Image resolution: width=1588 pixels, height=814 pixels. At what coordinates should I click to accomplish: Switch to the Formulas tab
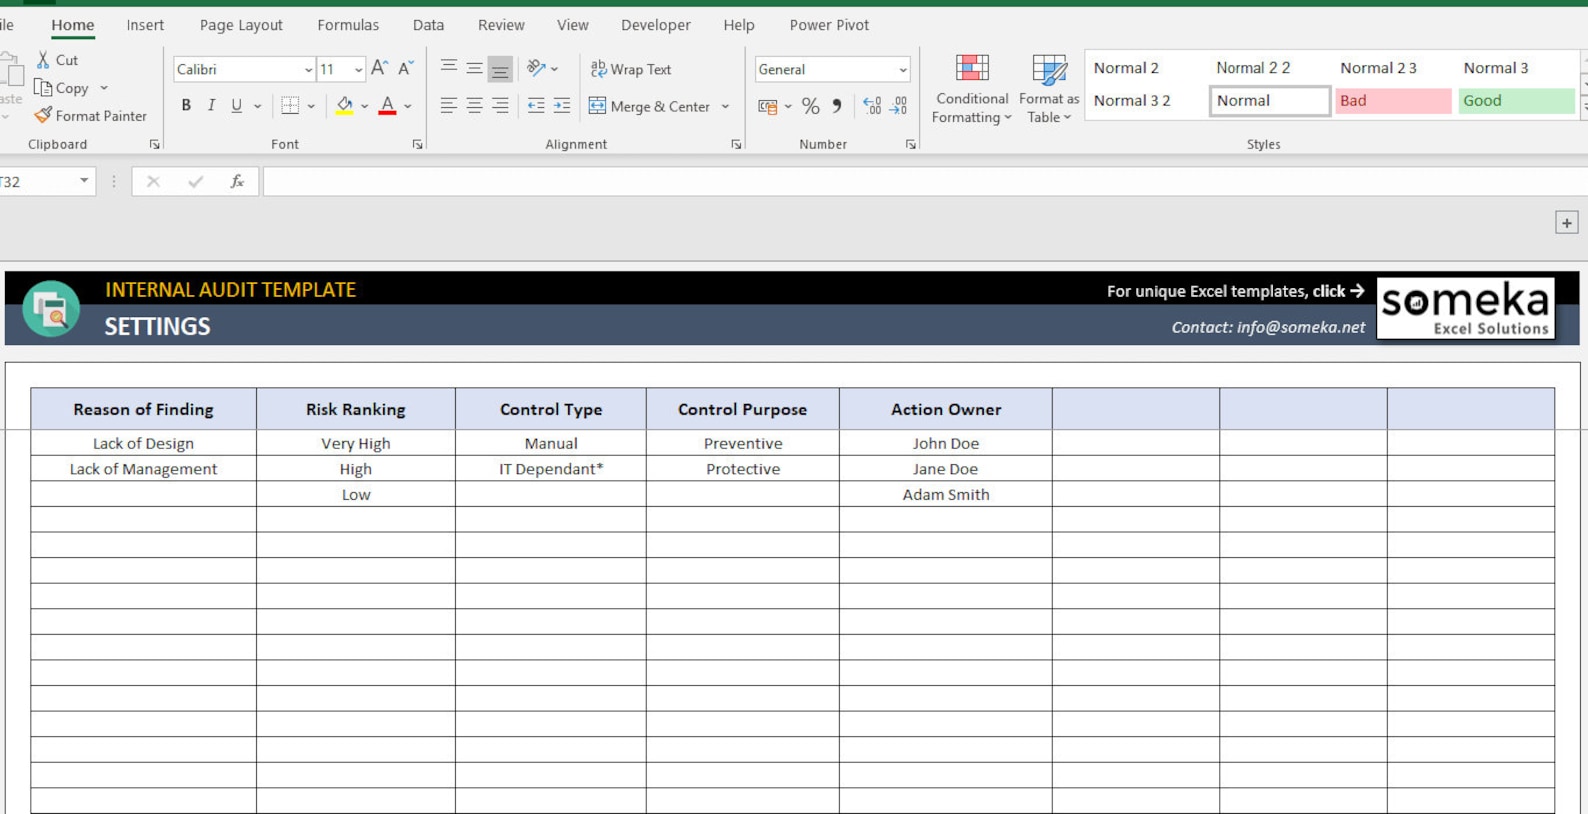[x=348, y=25]
